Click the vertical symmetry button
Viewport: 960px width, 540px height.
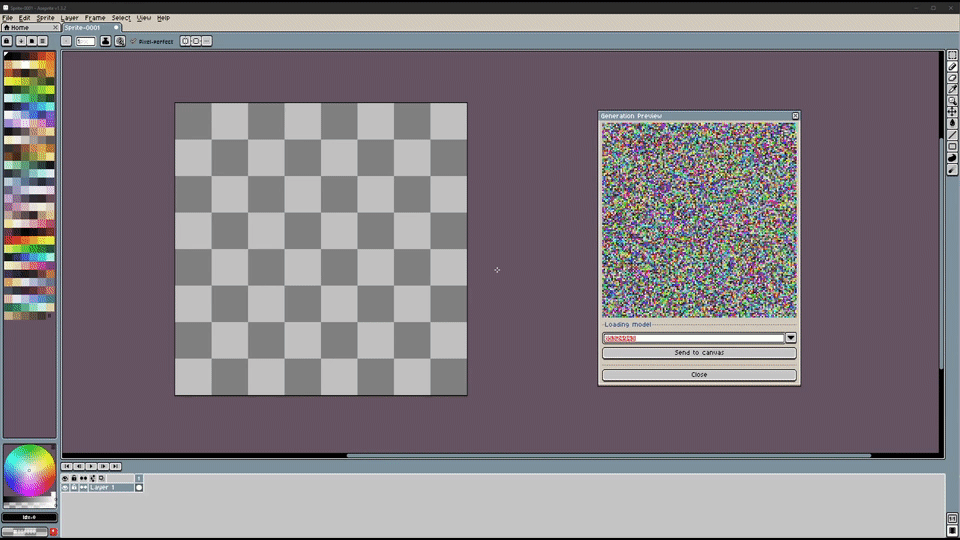point(196,41)
